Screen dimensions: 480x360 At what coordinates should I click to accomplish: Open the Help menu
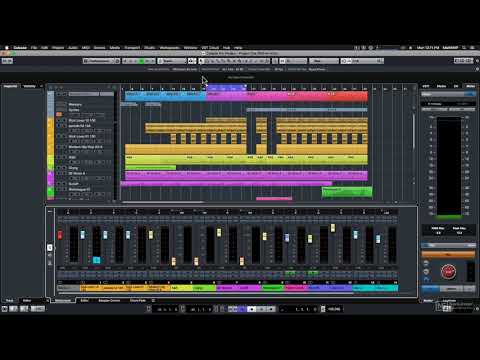(238, 48)
